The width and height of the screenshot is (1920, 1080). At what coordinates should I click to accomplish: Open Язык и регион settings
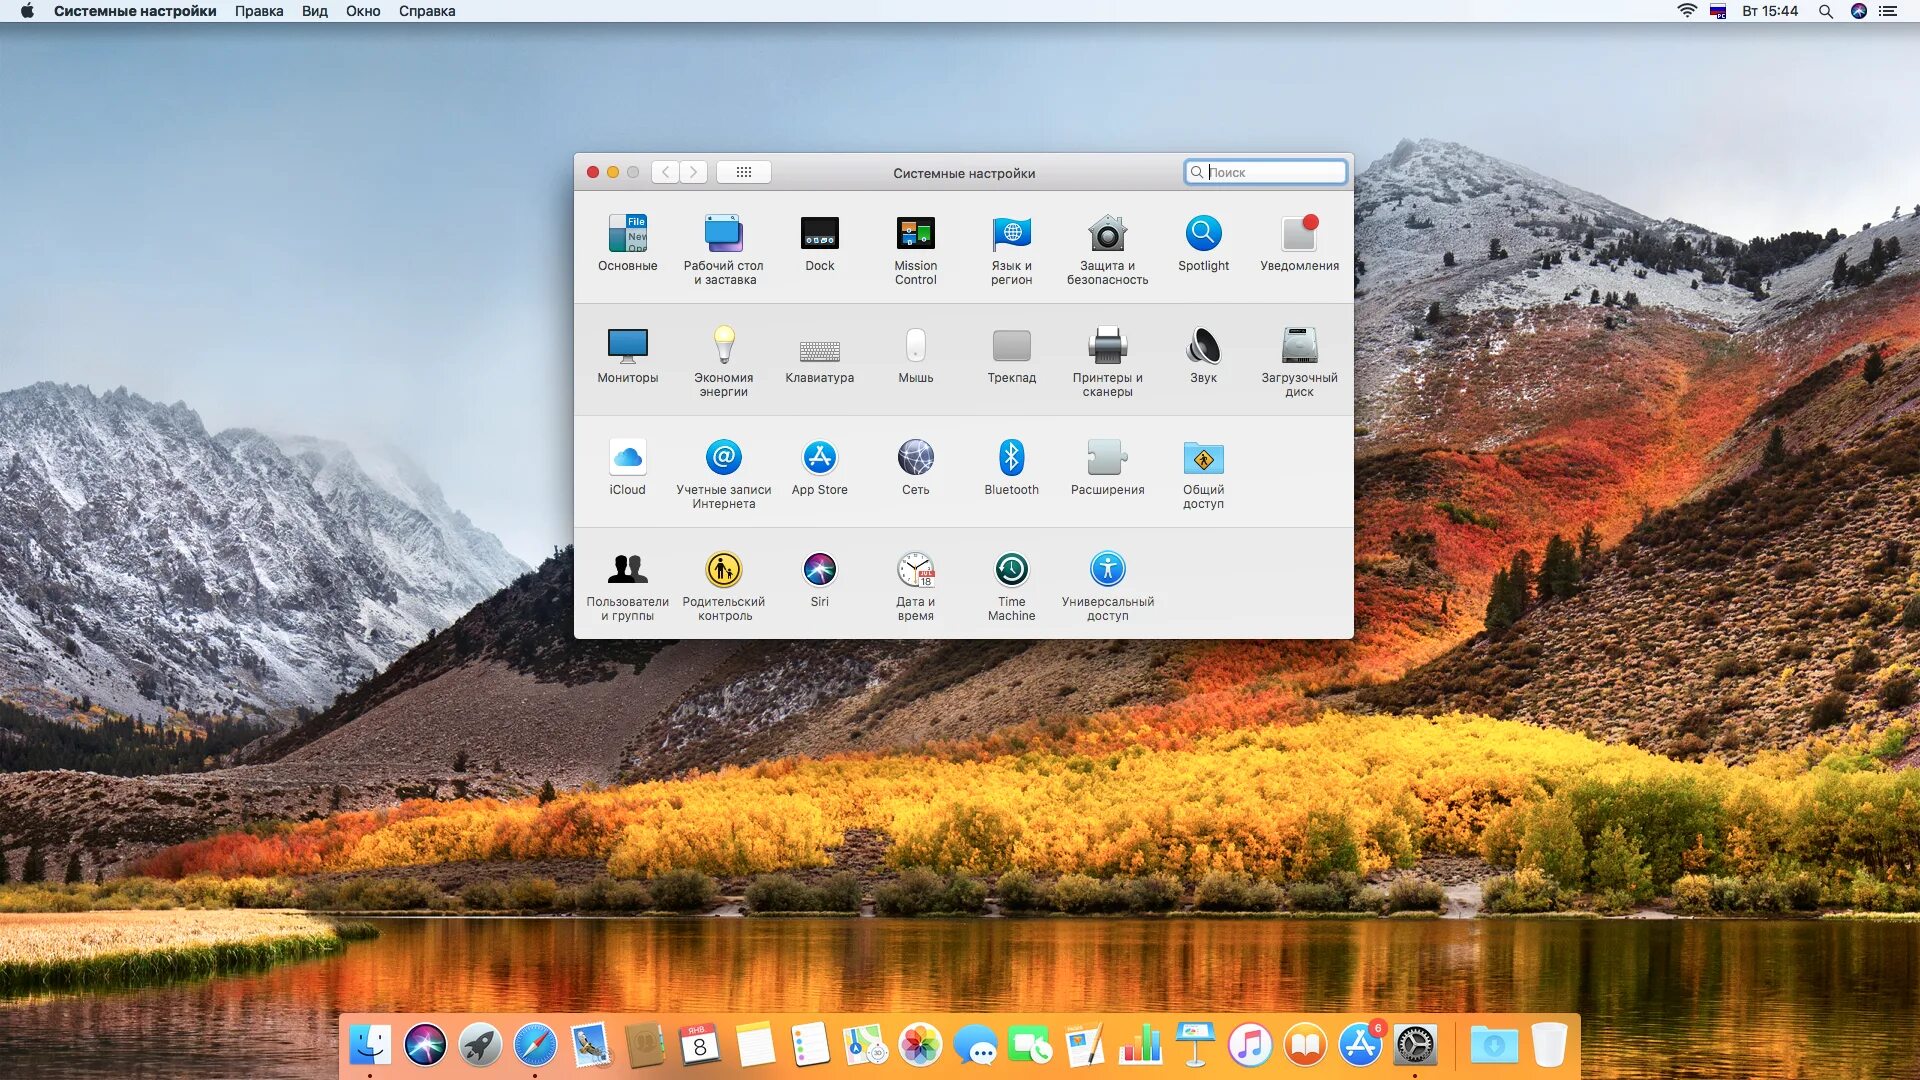(x=1011, y=234)
